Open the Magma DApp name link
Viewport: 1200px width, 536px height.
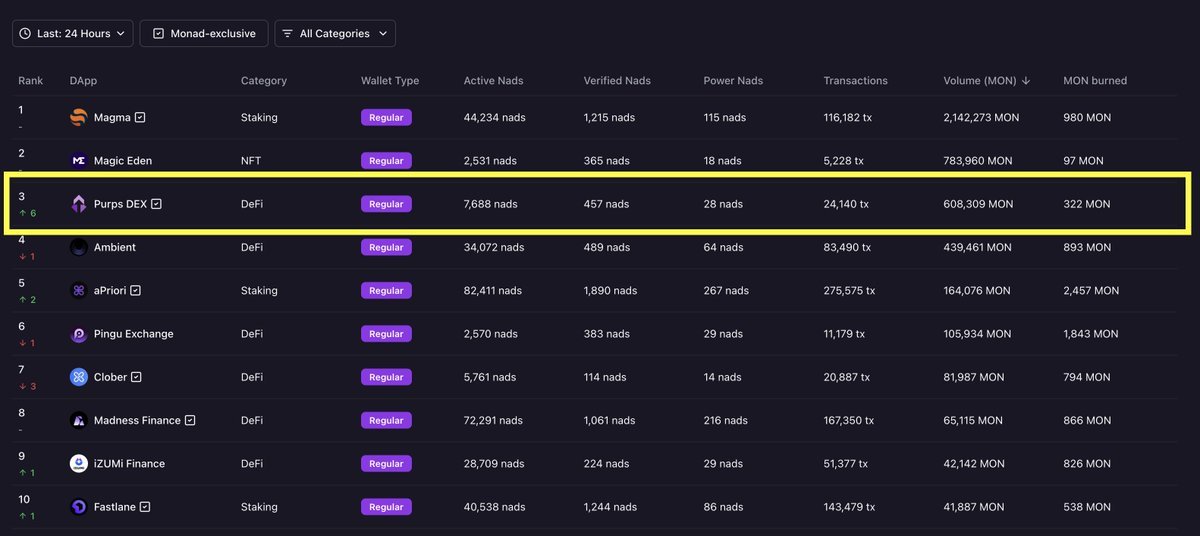(x=112, y=117)
